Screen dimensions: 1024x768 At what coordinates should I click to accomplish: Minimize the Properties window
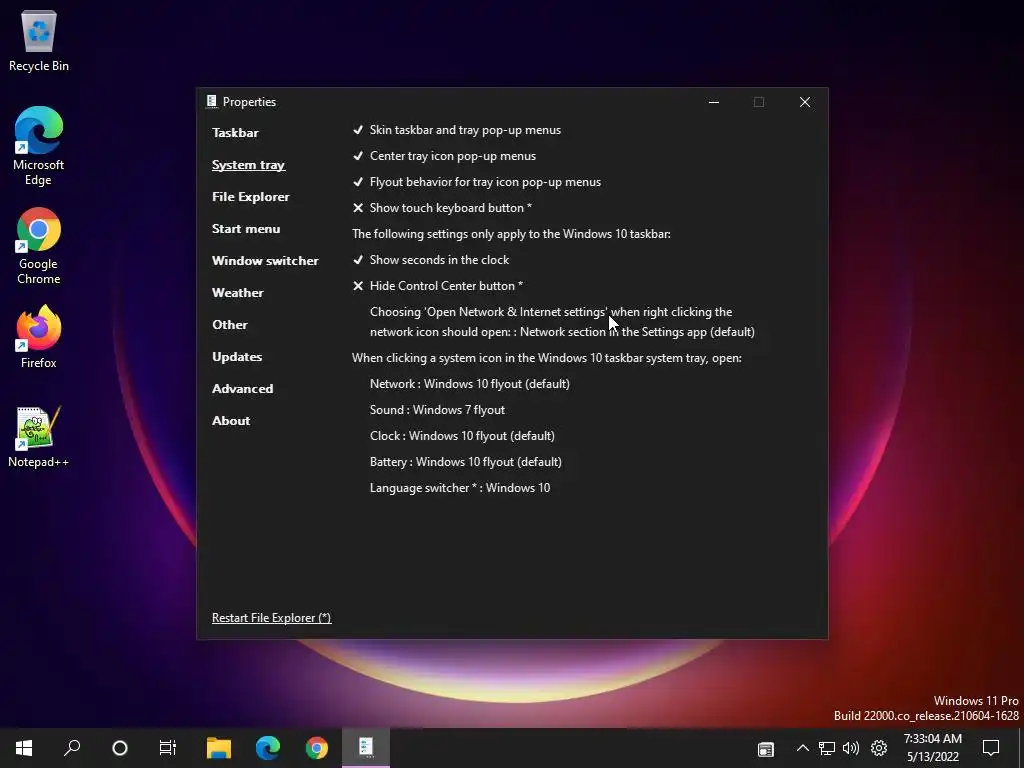714,102
